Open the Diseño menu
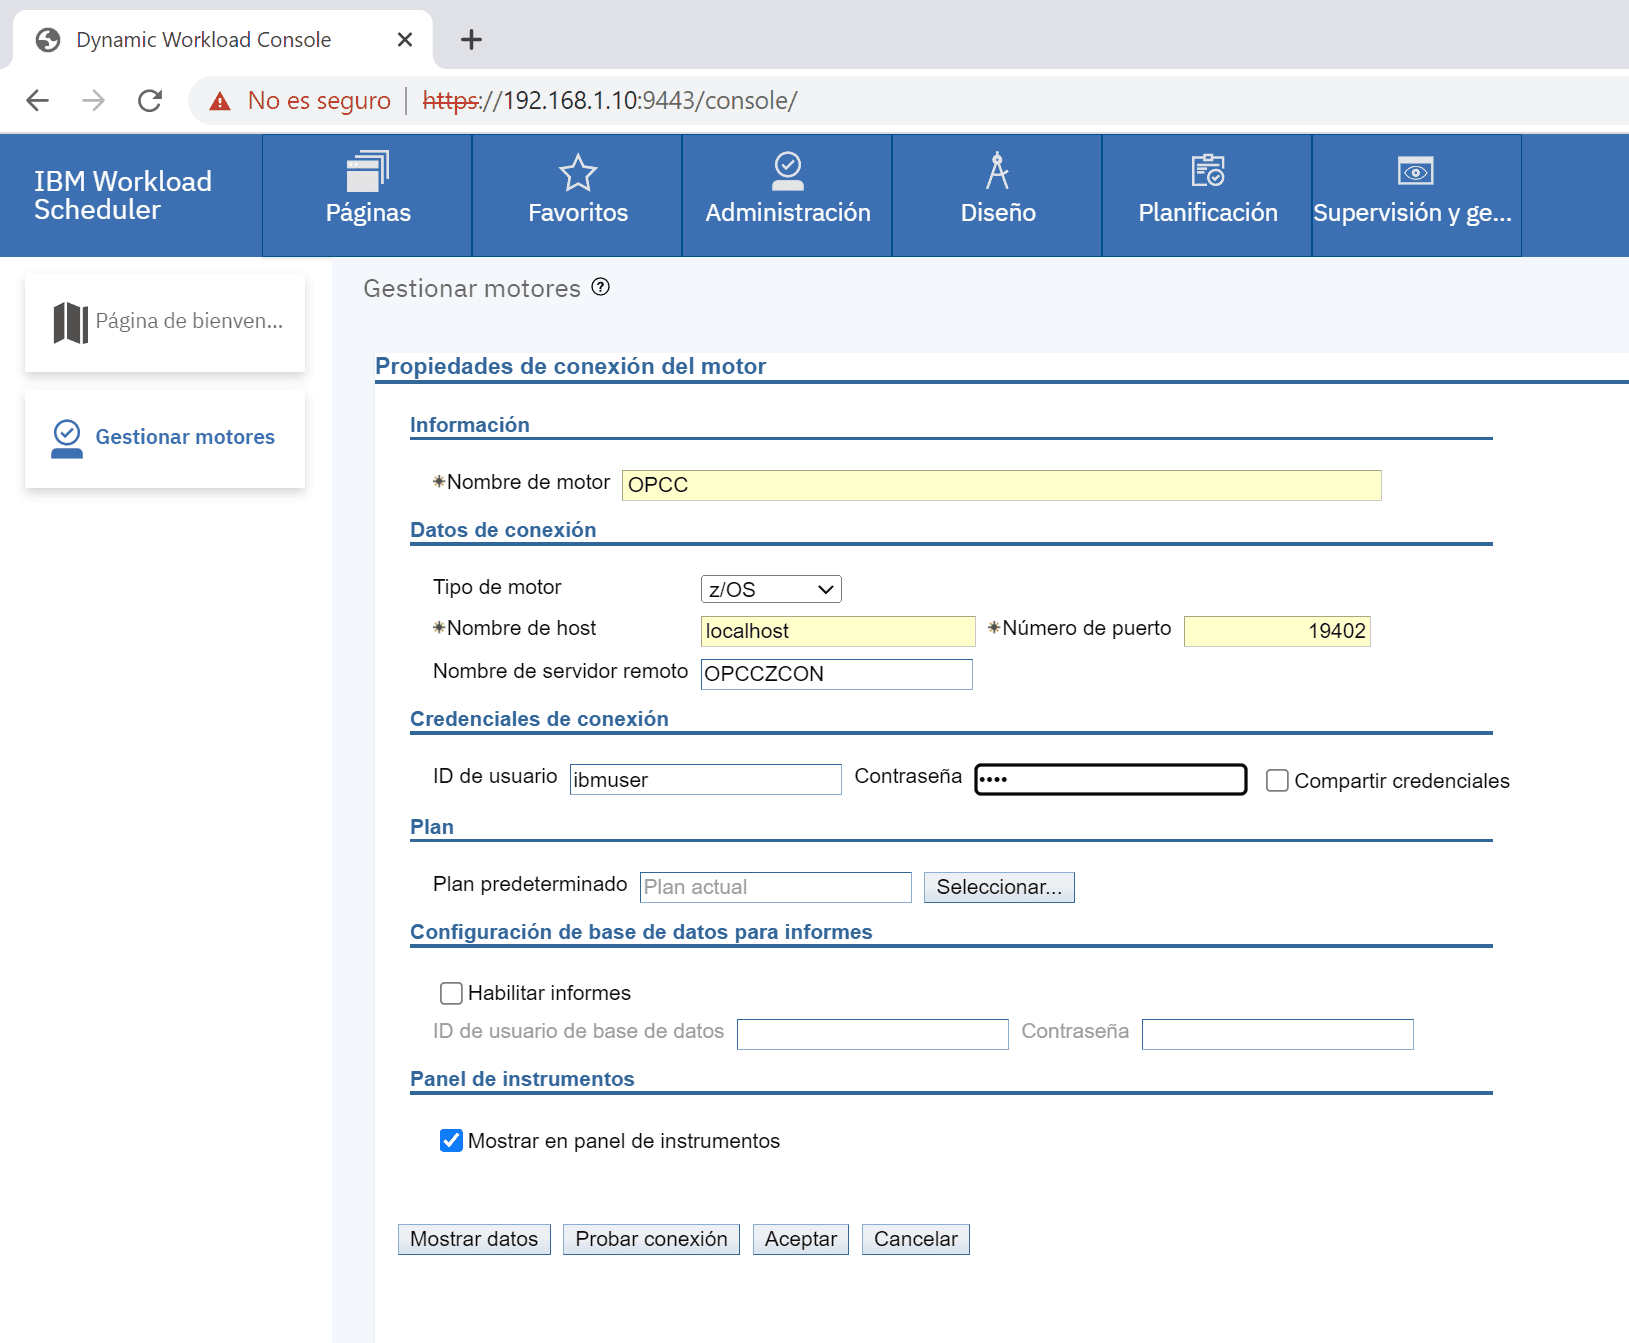The width and height of the screenshot is (1629, 1343). point(997,195)
